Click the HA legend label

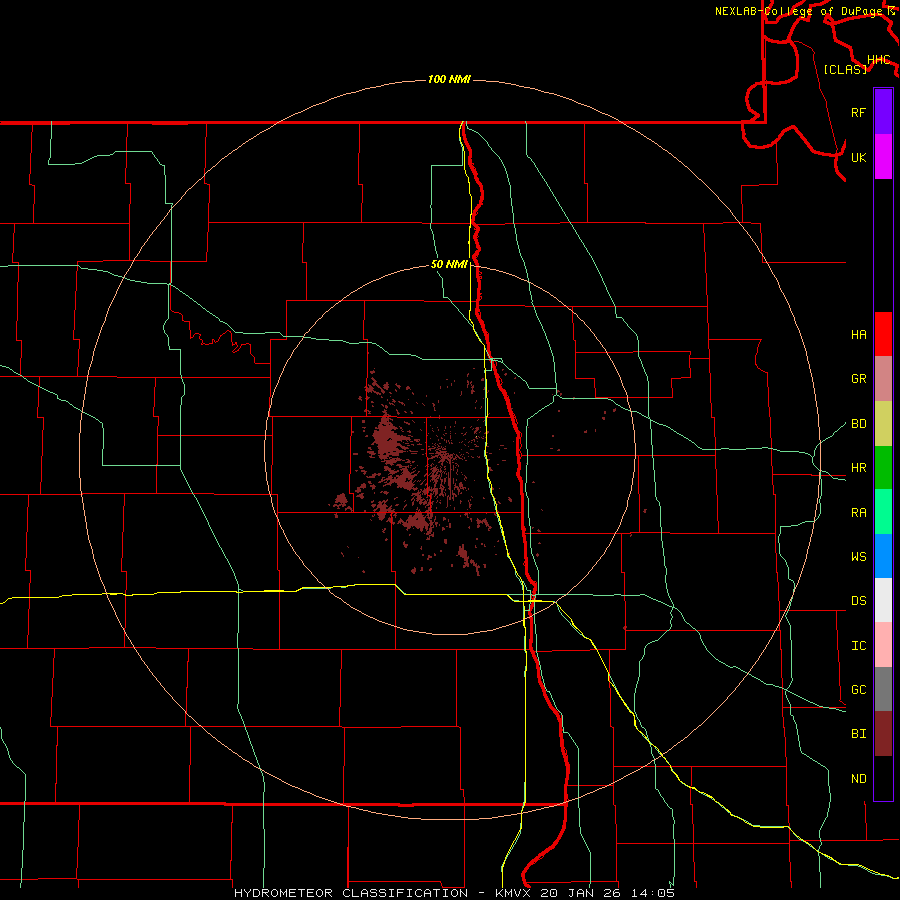858,334
